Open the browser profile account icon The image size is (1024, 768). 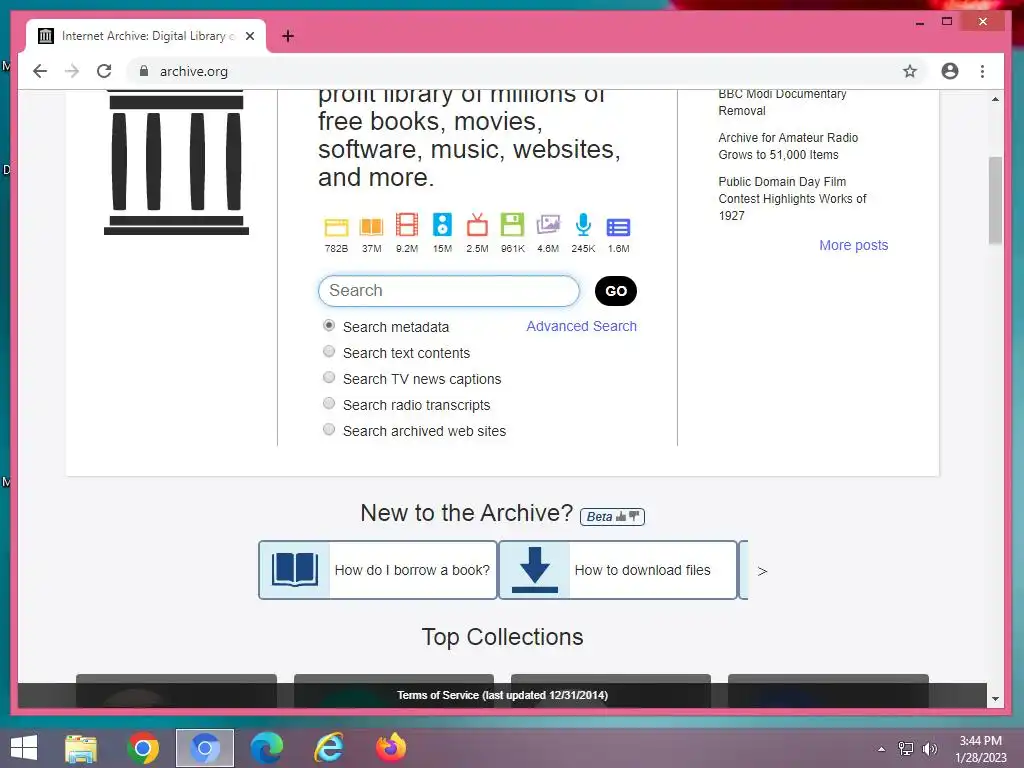pyautogui.click(x=950, y=71)
